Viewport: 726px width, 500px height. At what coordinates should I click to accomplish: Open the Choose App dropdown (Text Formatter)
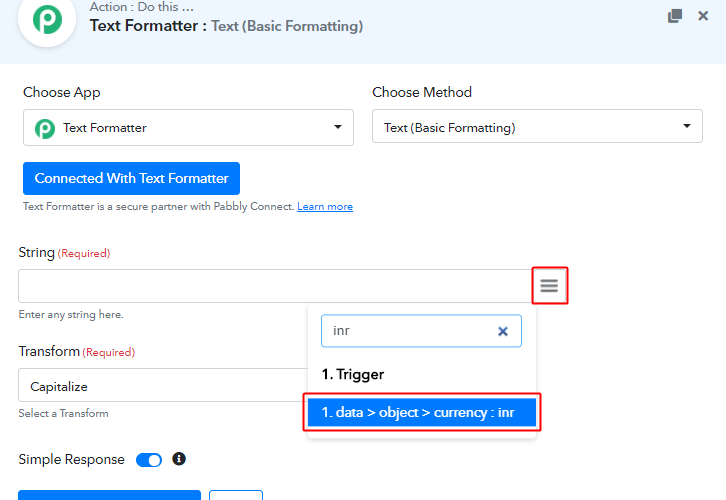click(188, 127)
